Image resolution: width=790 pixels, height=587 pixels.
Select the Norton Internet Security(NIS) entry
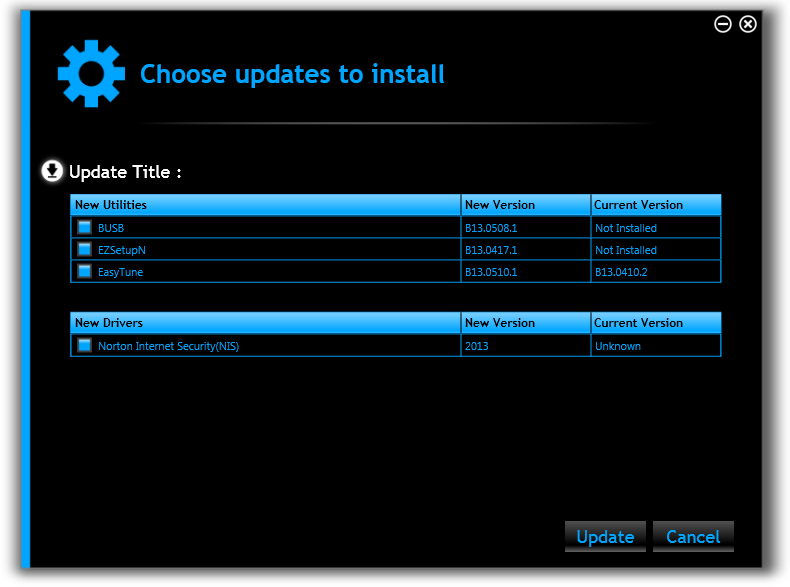(x=168, y=346)
